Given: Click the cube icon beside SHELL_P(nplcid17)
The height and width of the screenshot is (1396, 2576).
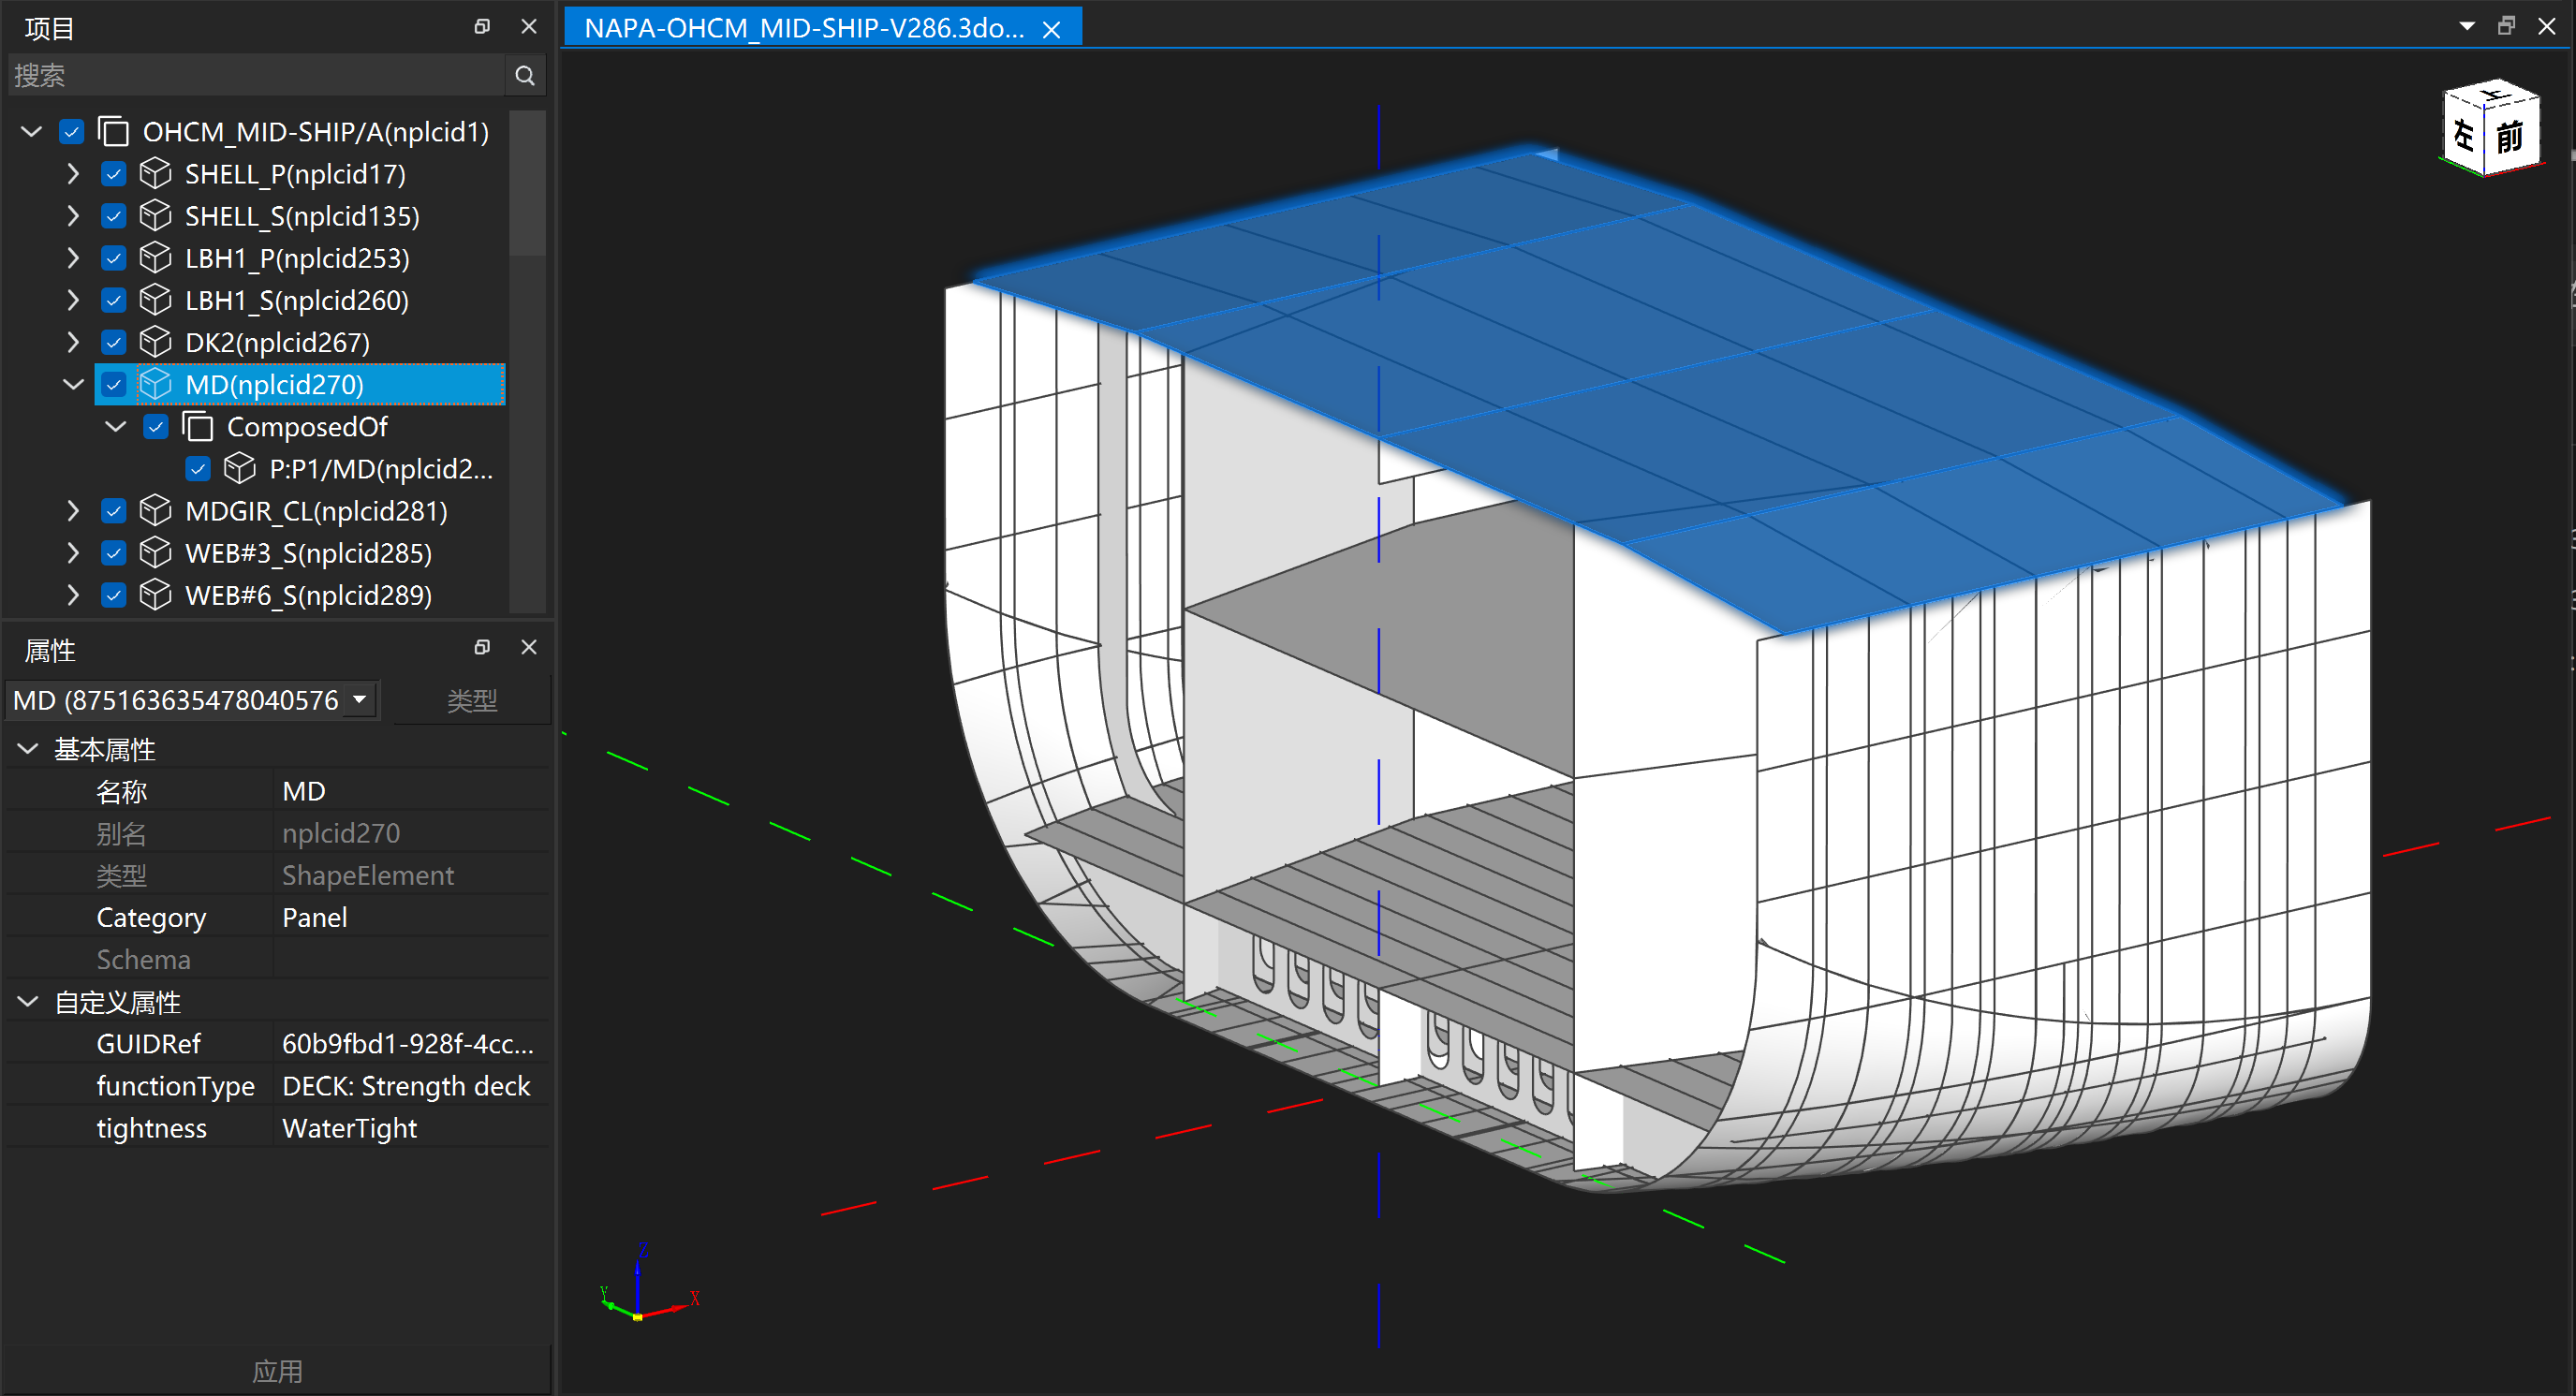Looking at the screenshot, I should [x=155, y=174].
